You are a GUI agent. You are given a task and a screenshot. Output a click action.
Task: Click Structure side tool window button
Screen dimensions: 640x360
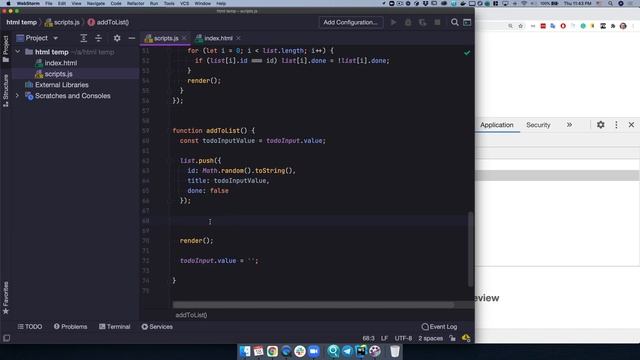click(6, 90)
